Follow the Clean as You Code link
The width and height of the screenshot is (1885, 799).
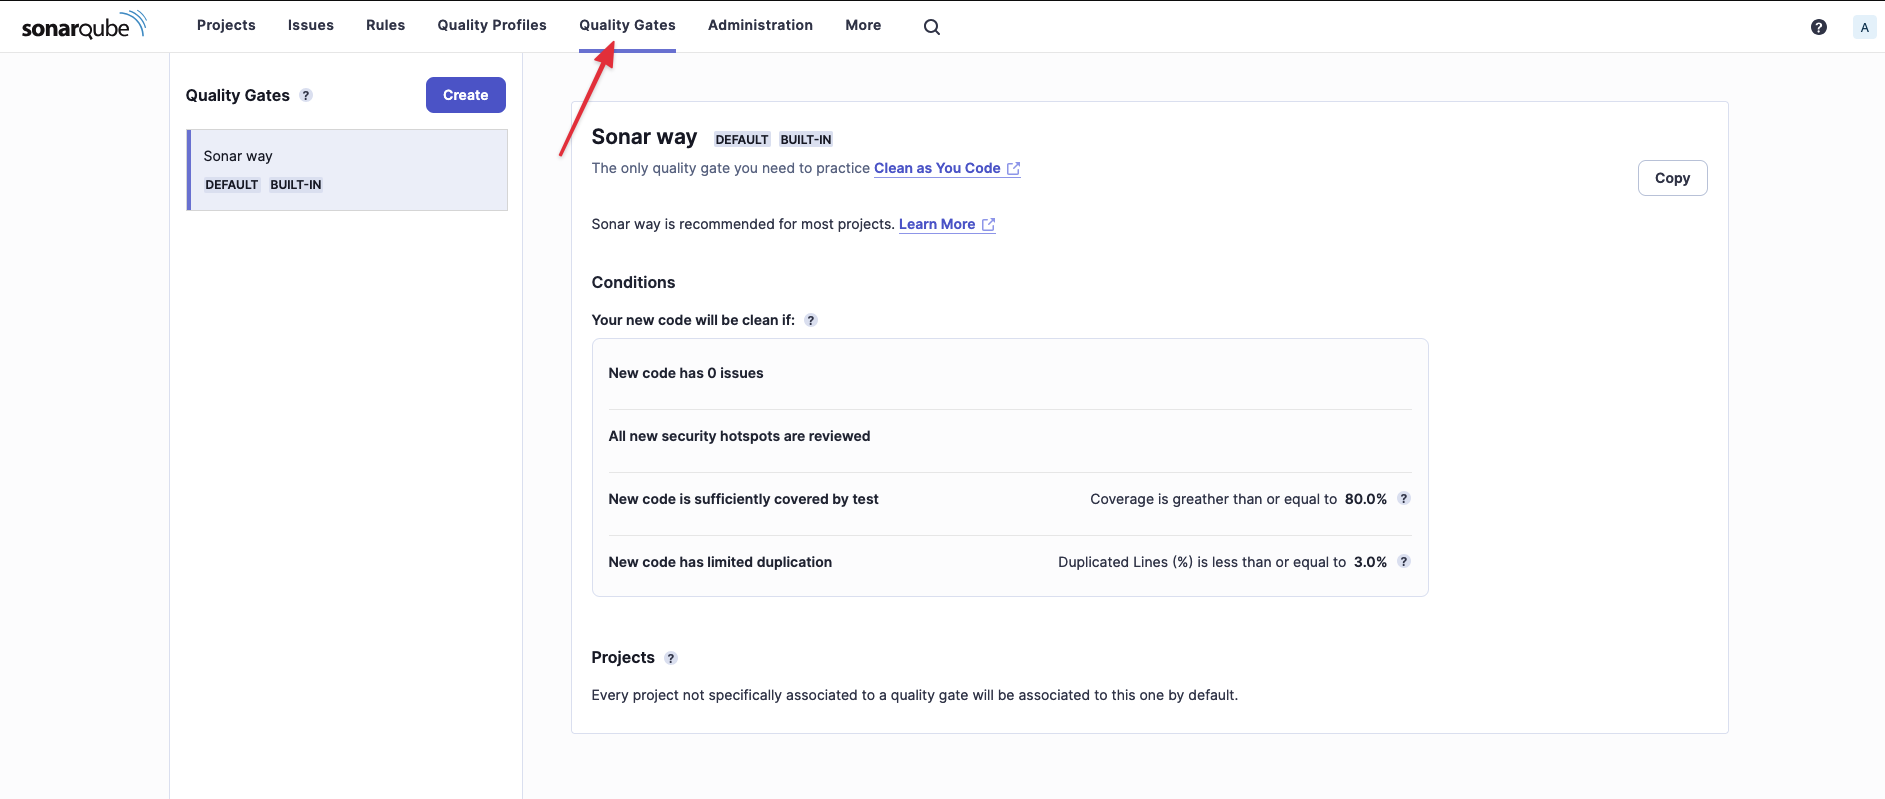pos(937,168)
